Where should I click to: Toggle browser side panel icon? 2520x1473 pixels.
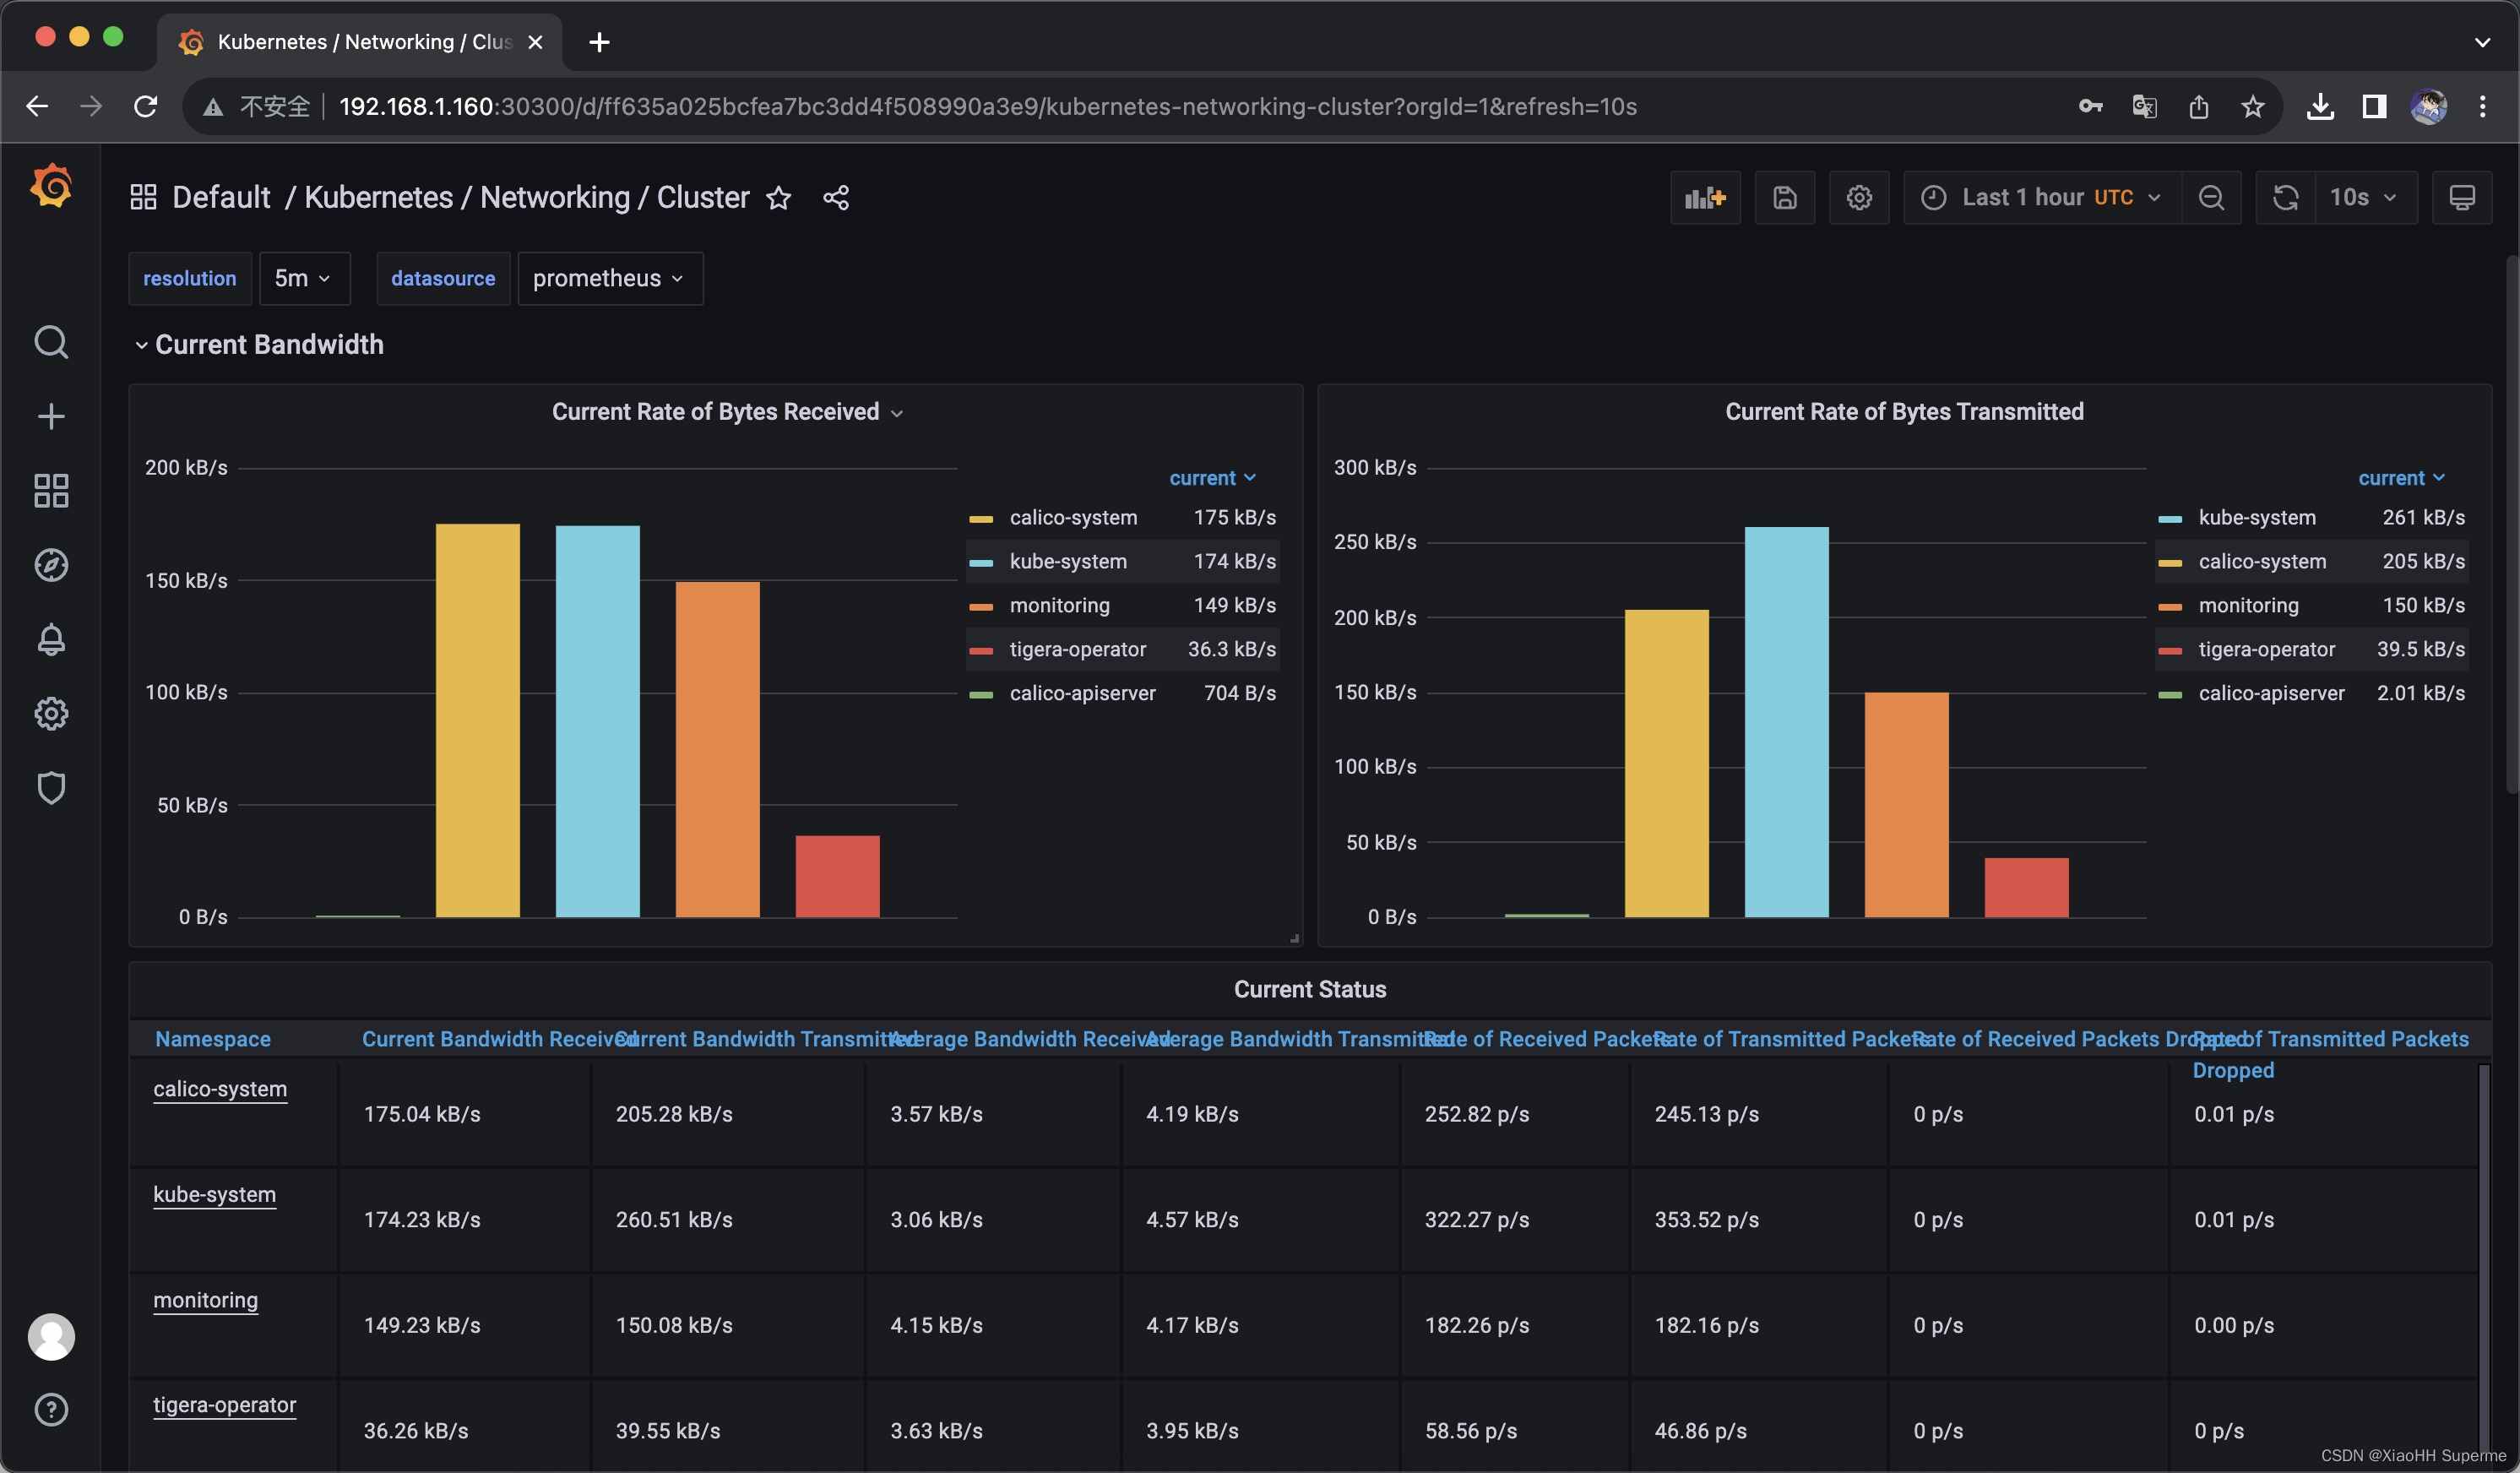[x=2374, y=106]
